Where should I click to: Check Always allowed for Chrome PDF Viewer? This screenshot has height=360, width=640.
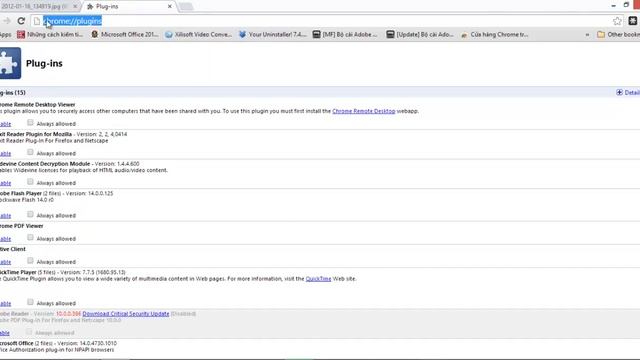(x=30, y=238)
